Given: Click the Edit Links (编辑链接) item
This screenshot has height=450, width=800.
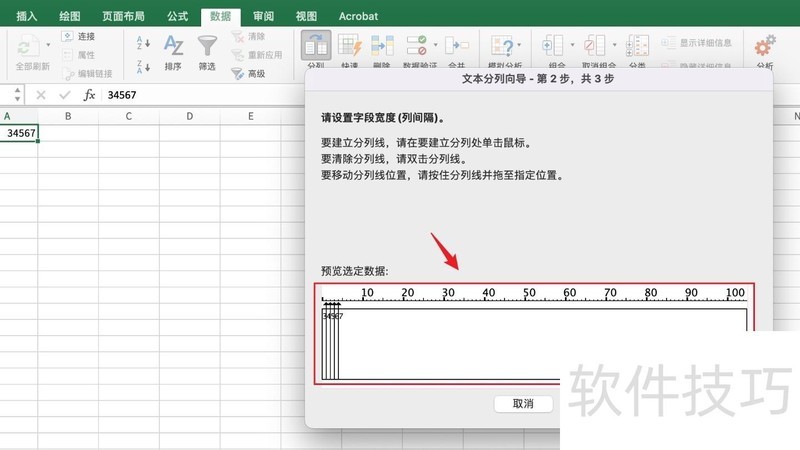Looking at the screenshot, I should (x=87, y=73).
